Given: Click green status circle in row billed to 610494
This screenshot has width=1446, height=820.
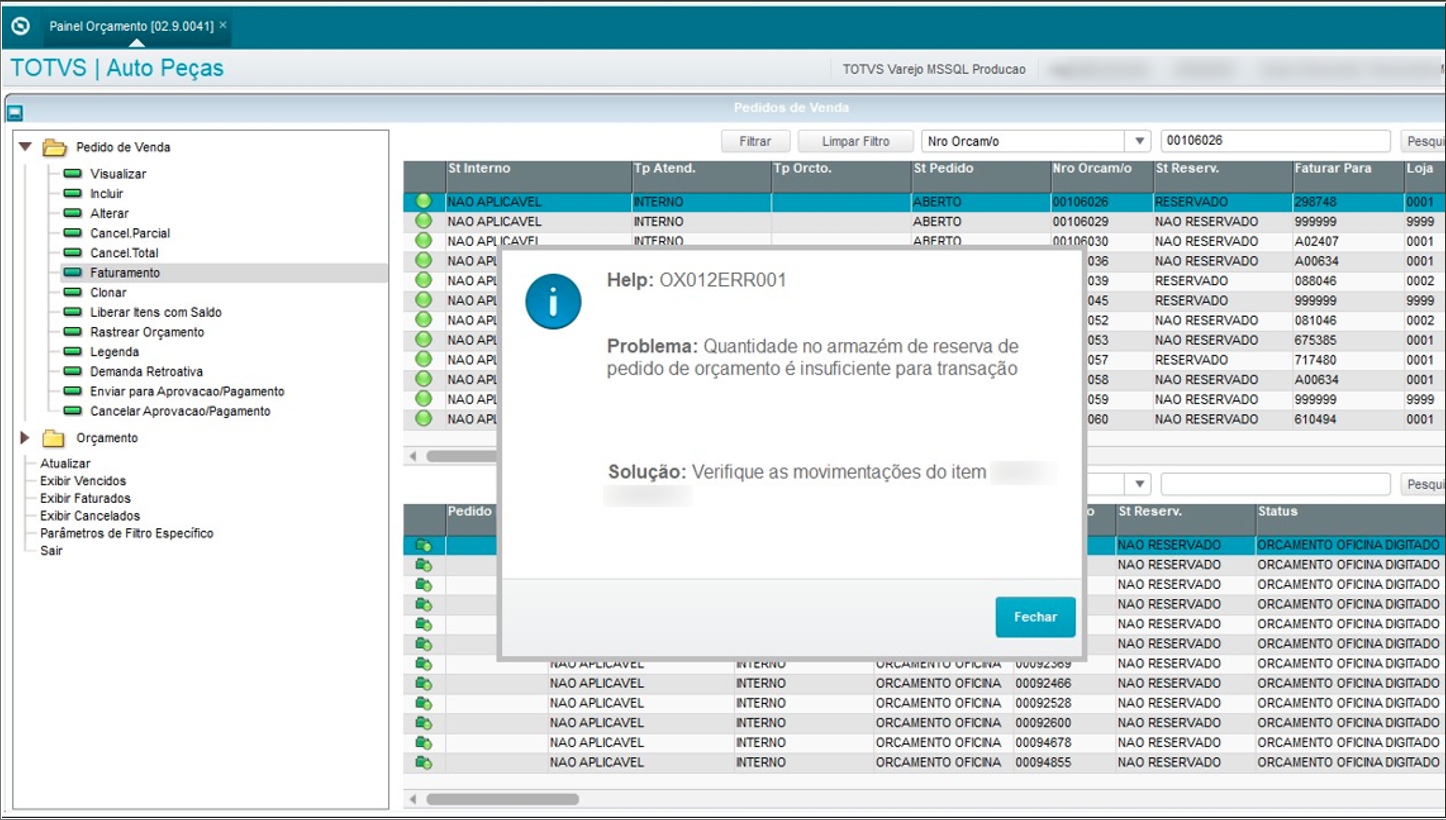Looking at the screenshot, I should pyautogui.click(x=423, y=419).
